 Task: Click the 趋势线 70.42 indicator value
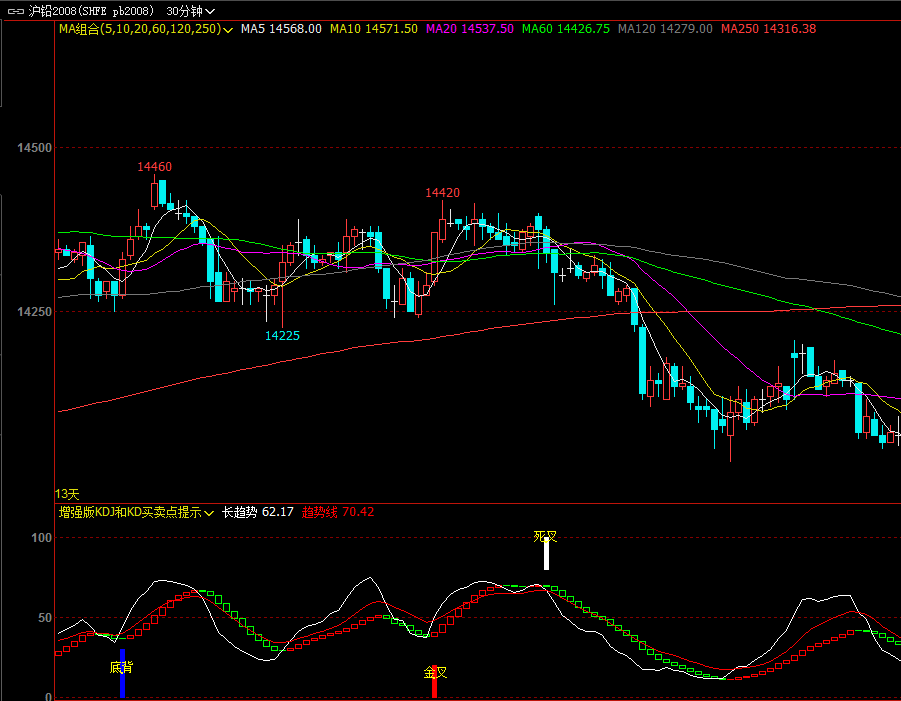[338, 512]
